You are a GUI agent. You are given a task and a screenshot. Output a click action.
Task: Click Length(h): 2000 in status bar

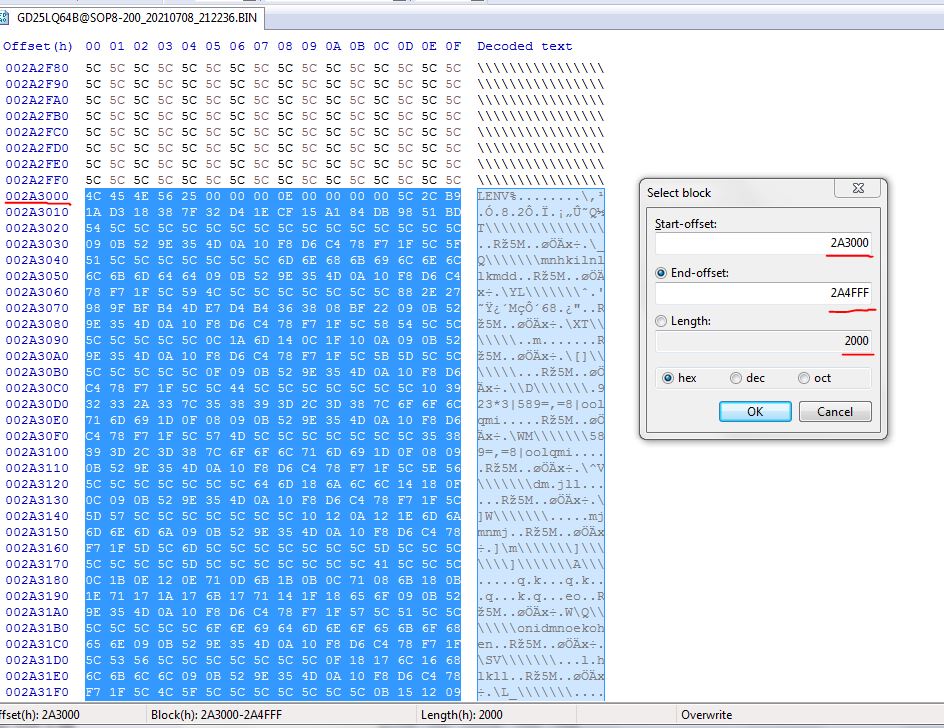click(x=462, y=715)
